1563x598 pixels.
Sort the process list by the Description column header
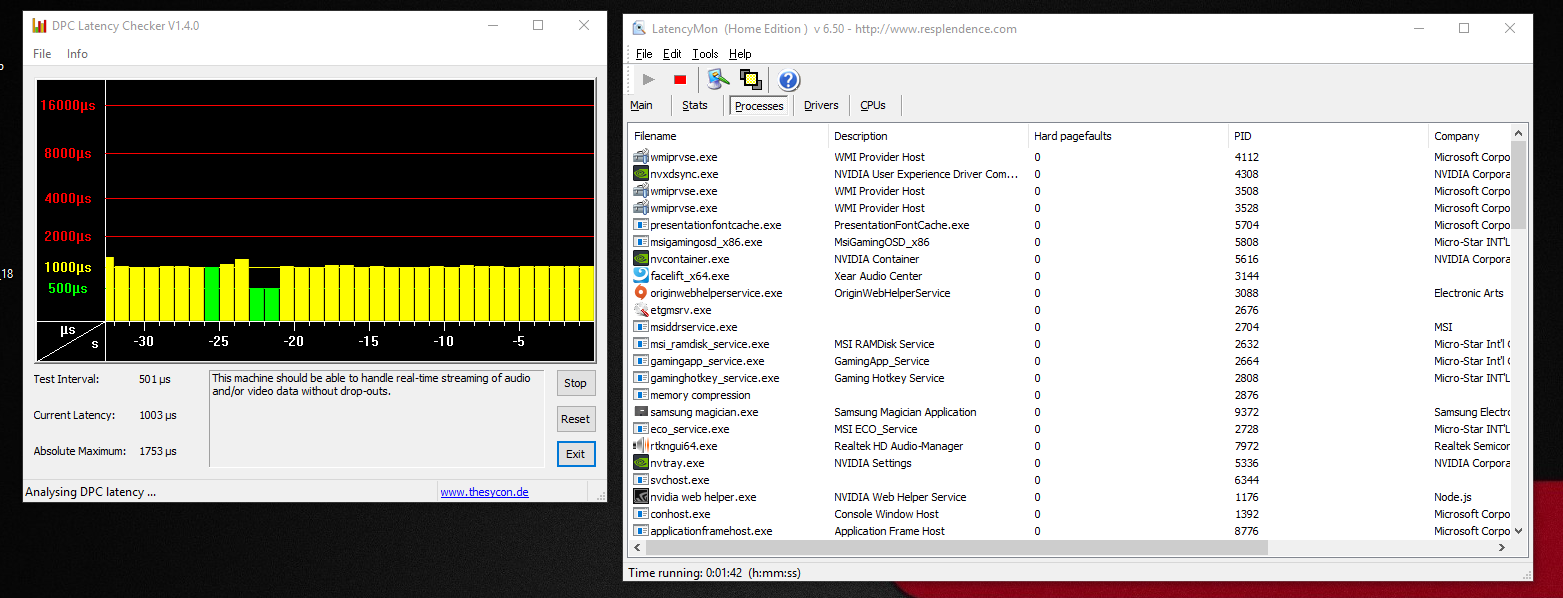pos(928,136)
